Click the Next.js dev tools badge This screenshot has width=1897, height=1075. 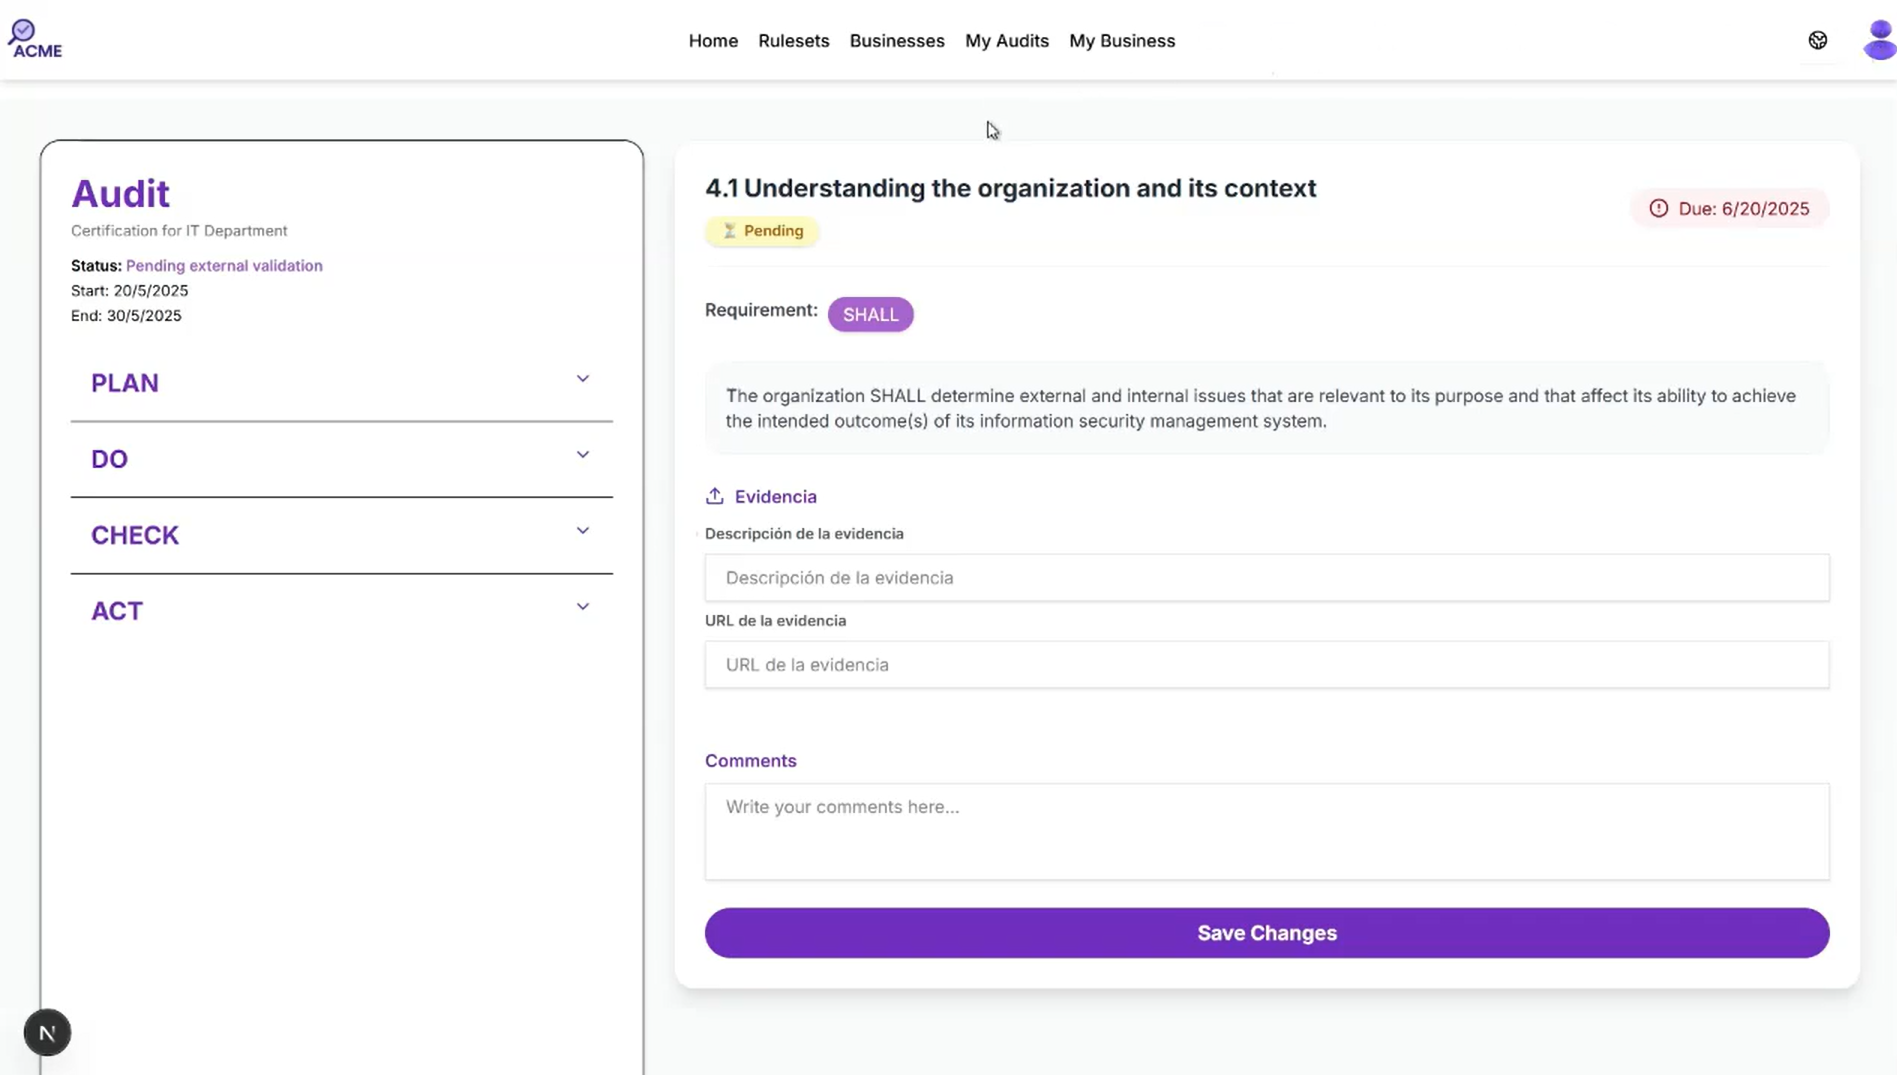point(47,1032)
